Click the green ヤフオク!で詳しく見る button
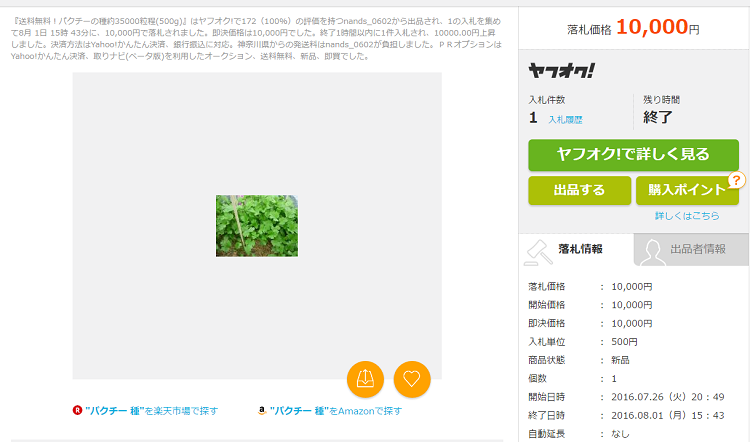This screenshot has width=750, height=442. (633, 155)
